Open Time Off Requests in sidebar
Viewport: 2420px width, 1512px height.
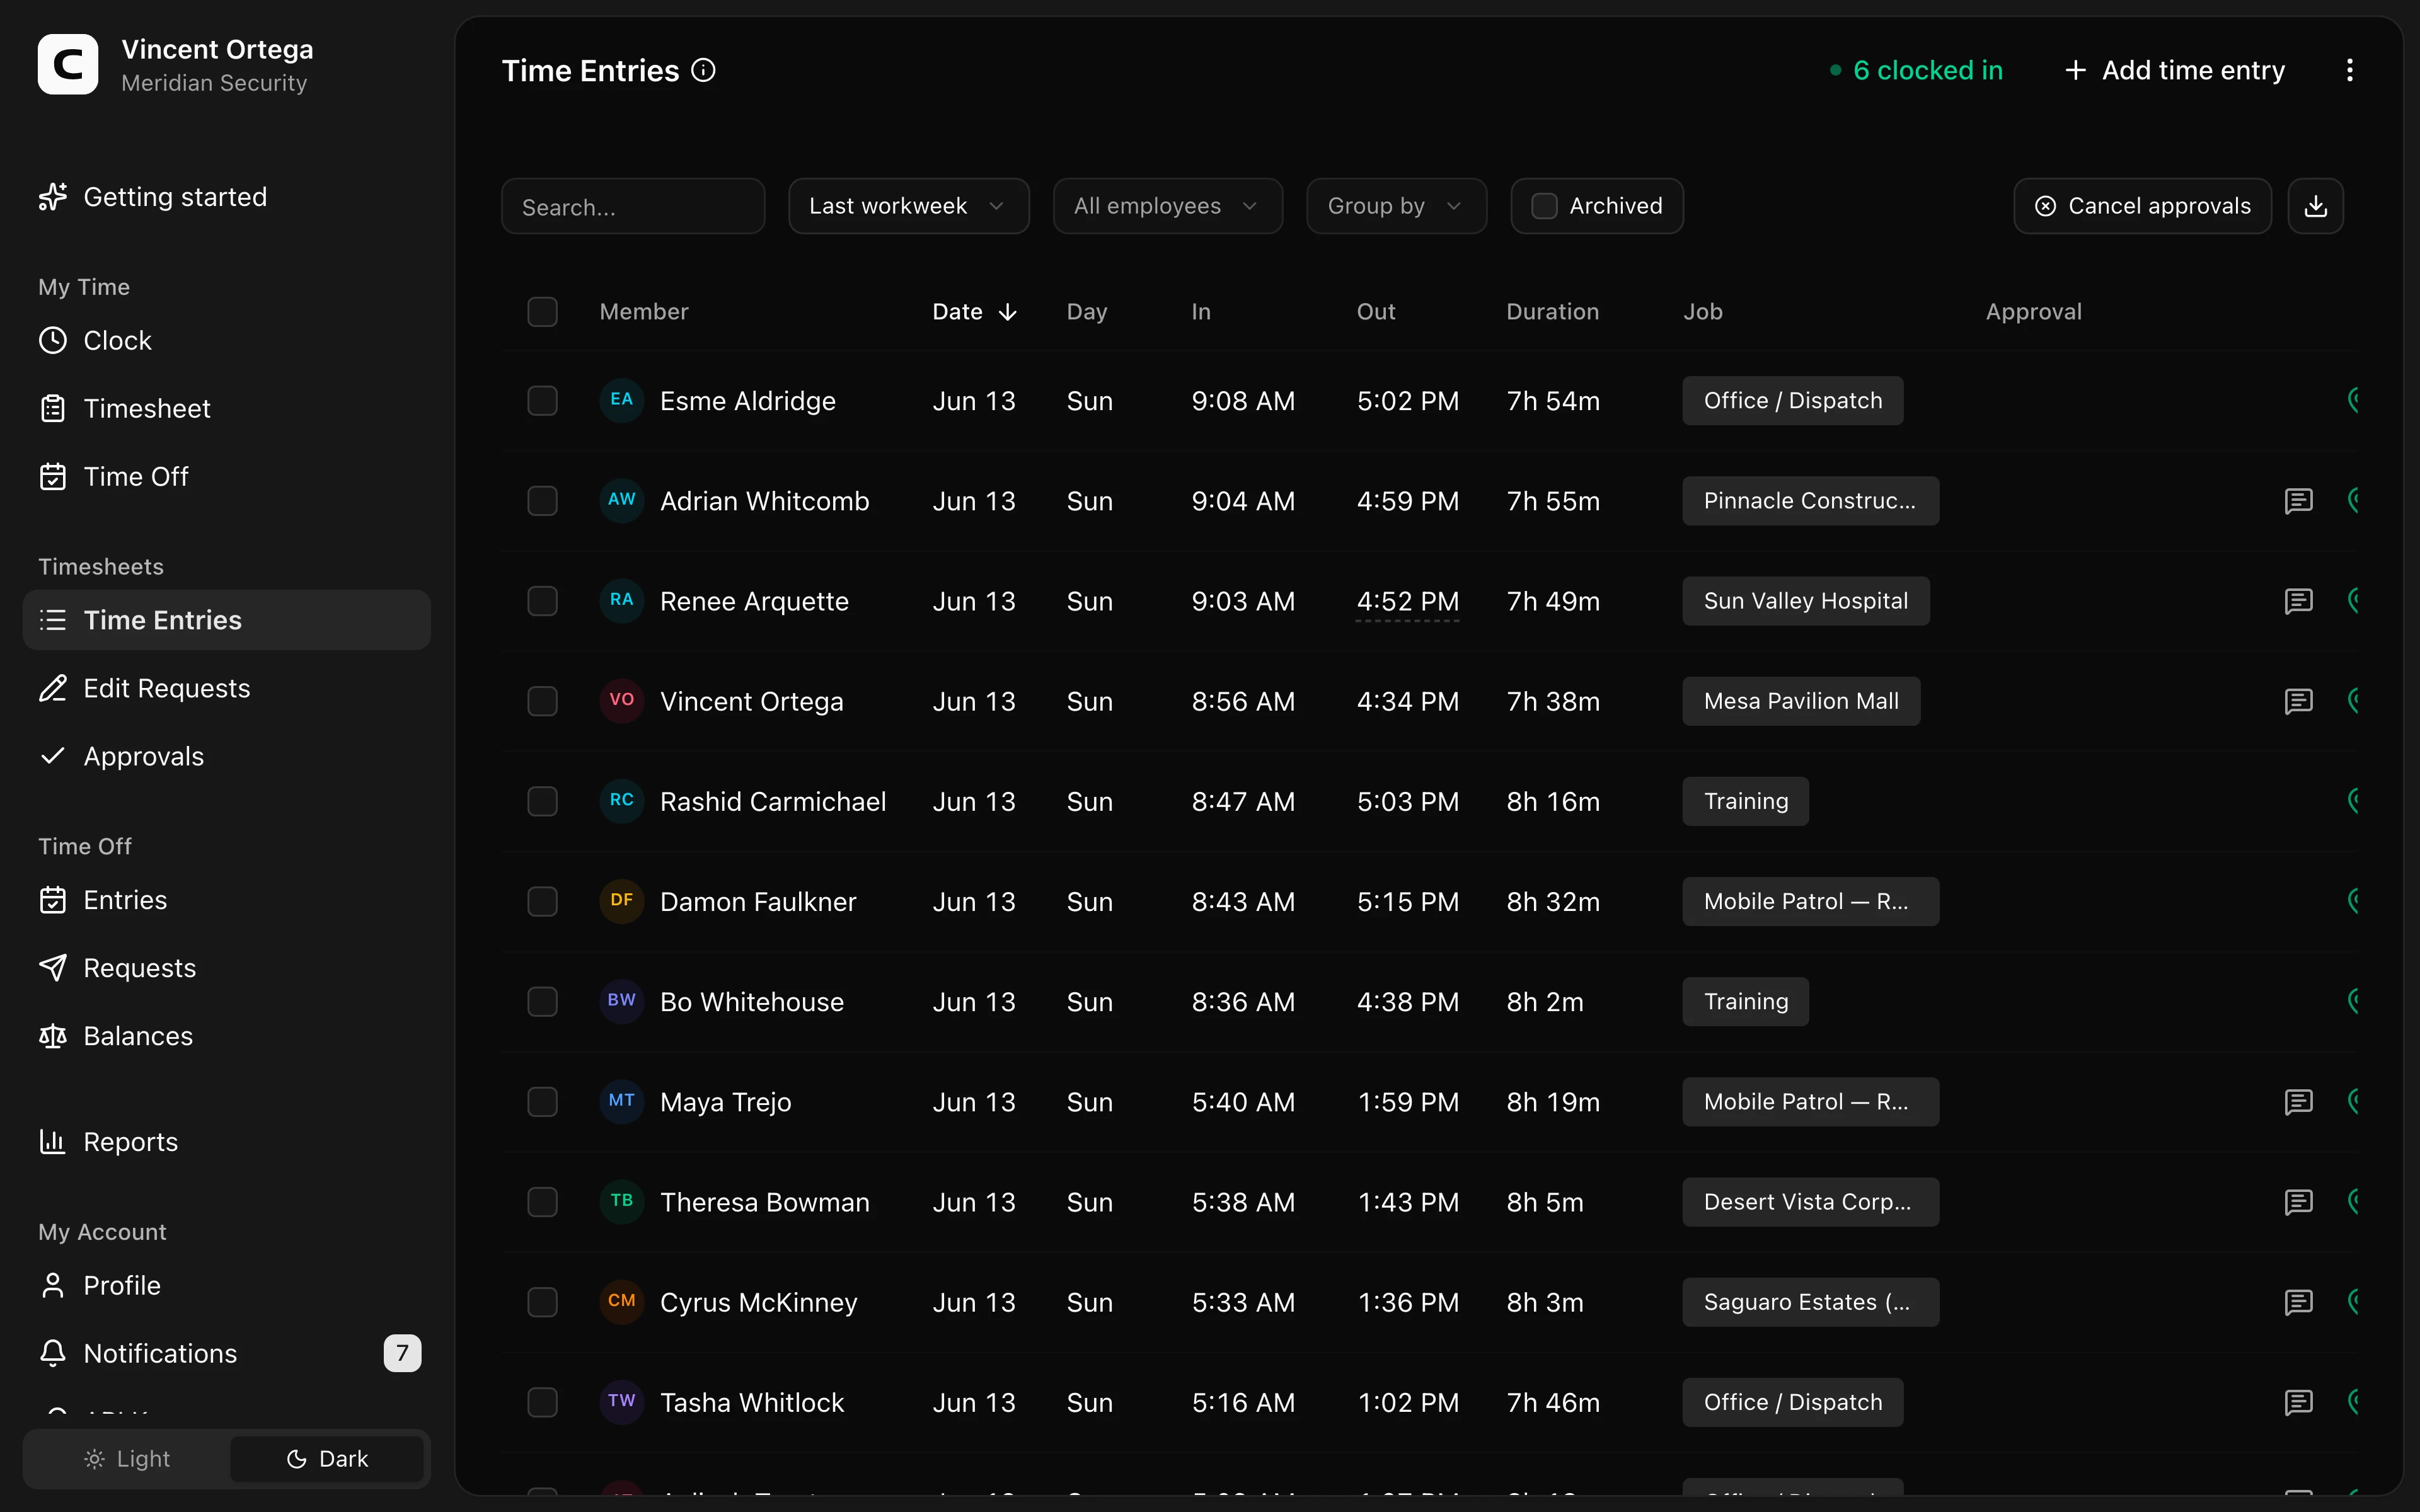point(227,968)
